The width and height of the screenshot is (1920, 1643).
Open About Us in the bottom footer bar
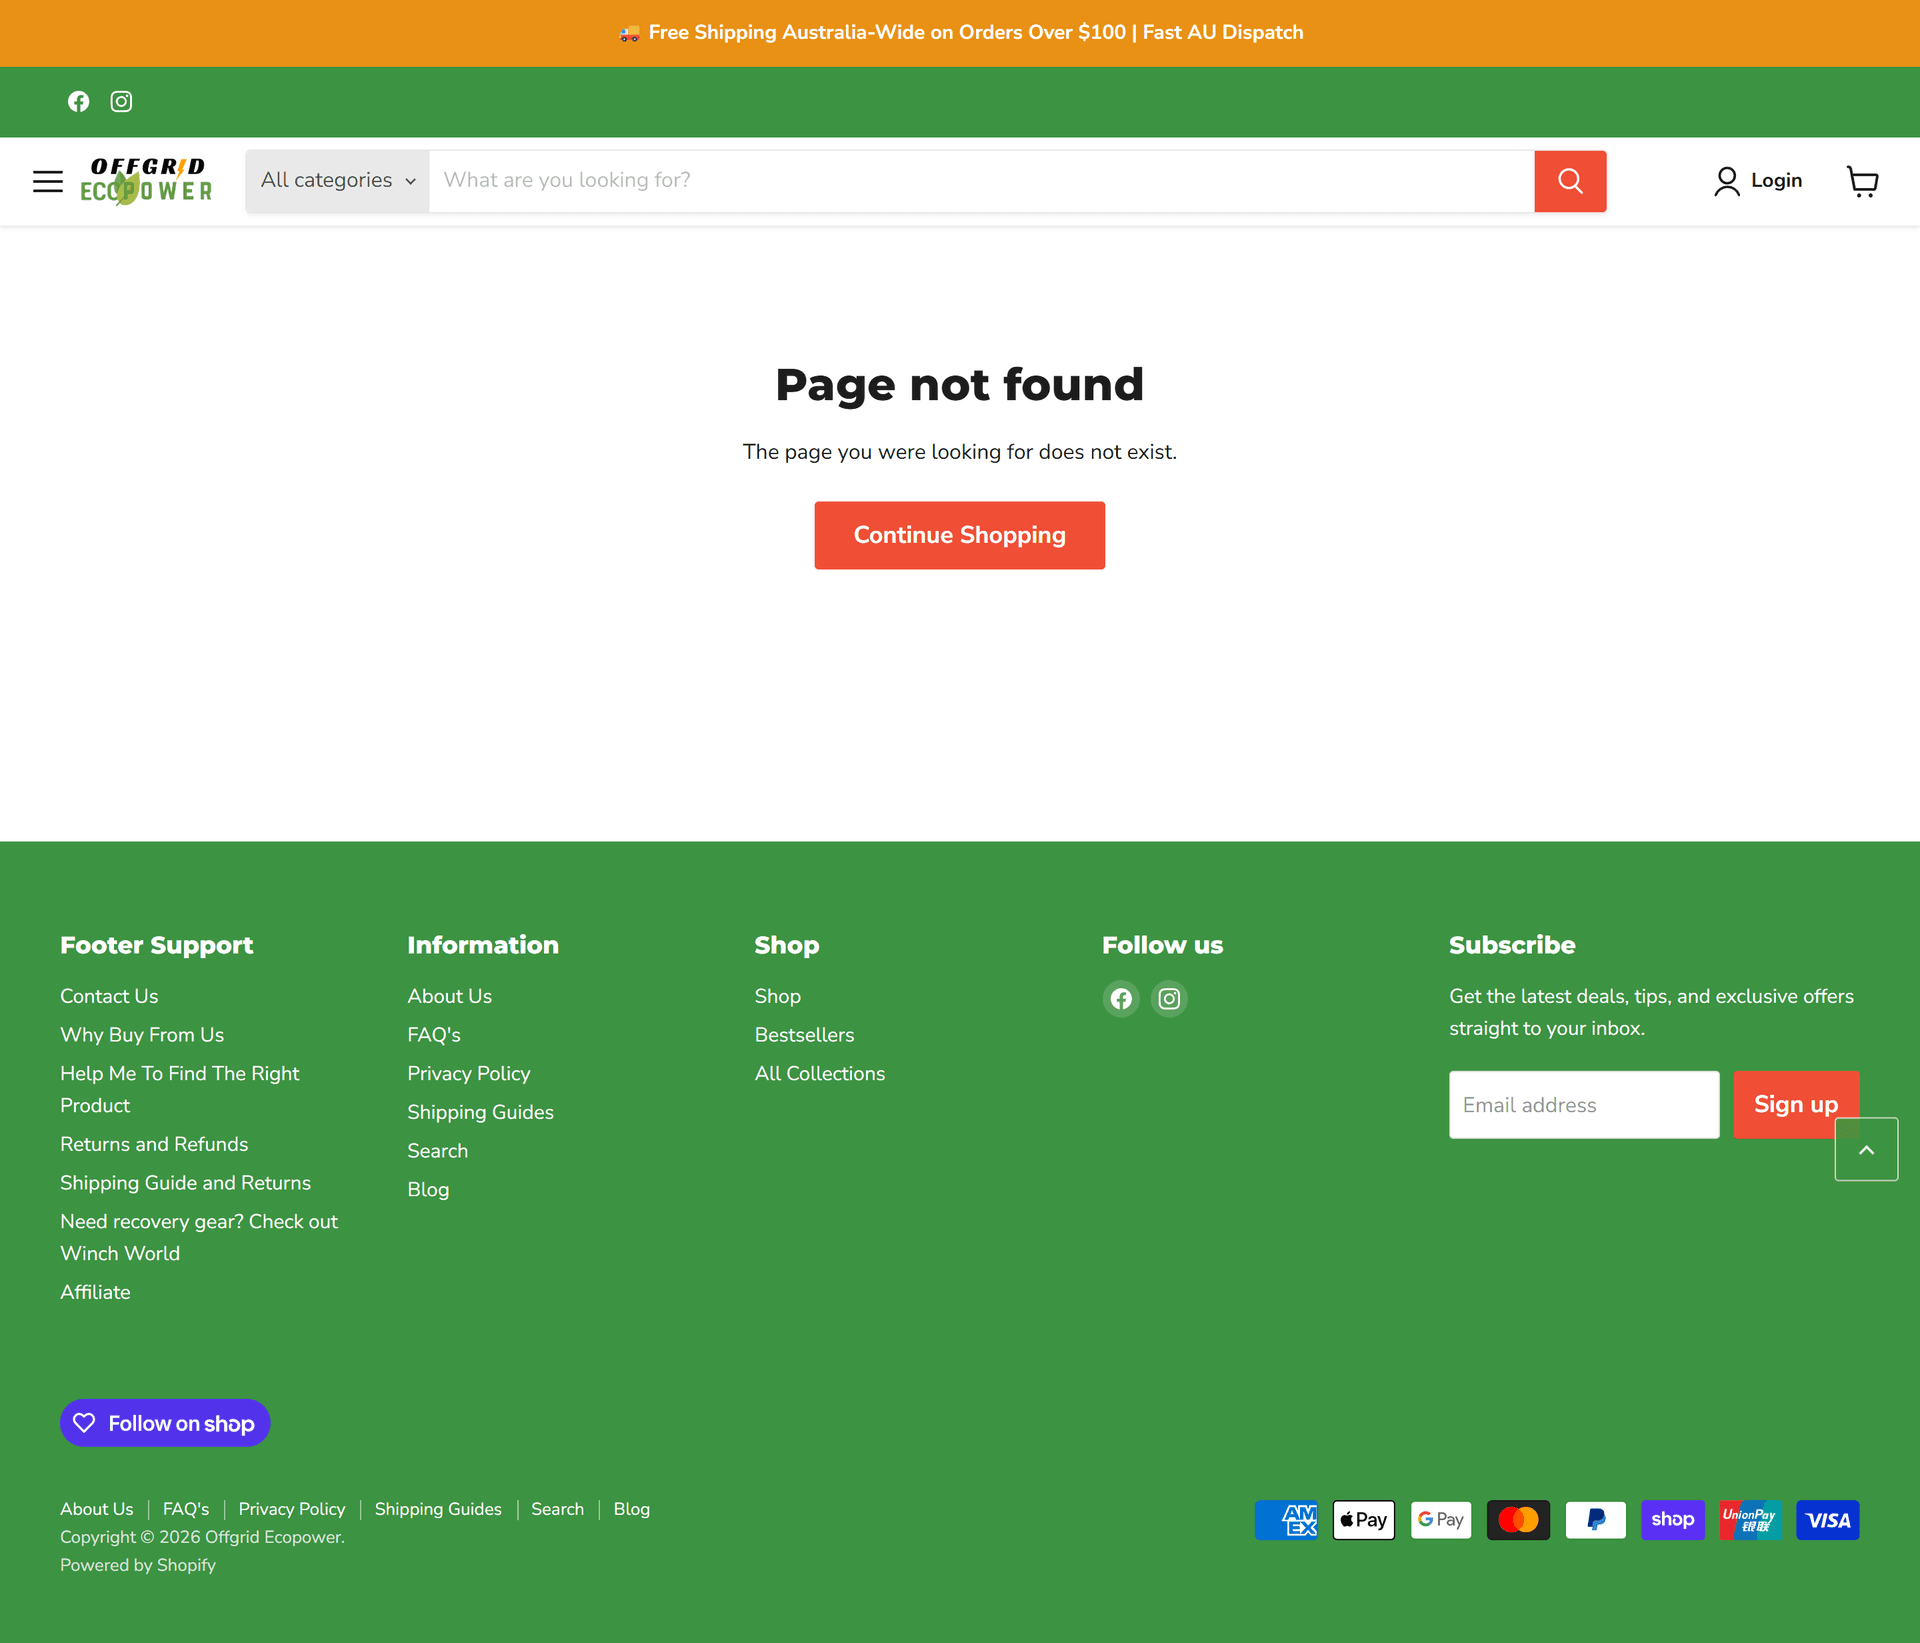(96, 1509)
